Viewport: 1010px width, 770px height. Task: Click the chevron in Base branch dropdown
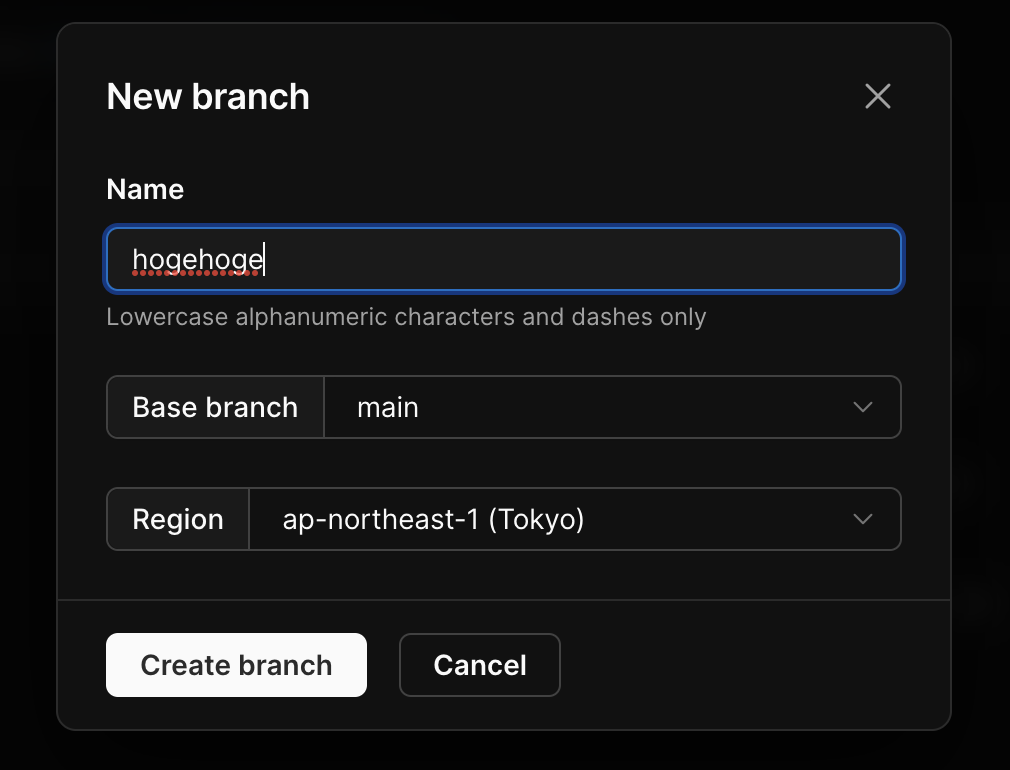point(862,407)
